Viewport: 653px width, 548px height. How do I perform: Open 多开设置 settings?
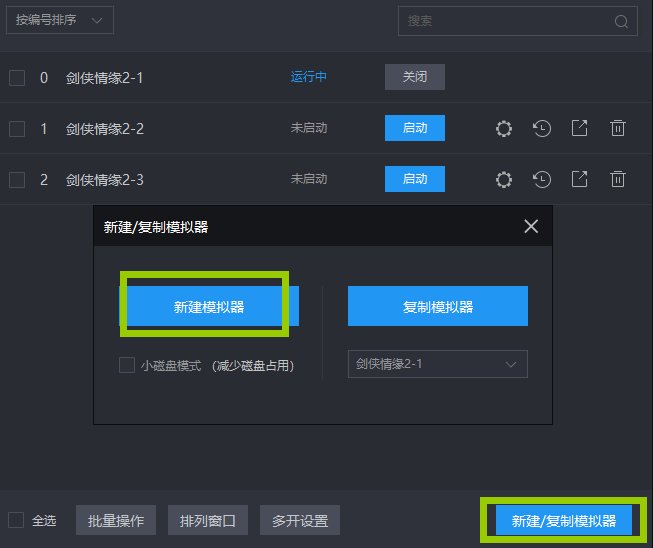click(x=300, y=520)
